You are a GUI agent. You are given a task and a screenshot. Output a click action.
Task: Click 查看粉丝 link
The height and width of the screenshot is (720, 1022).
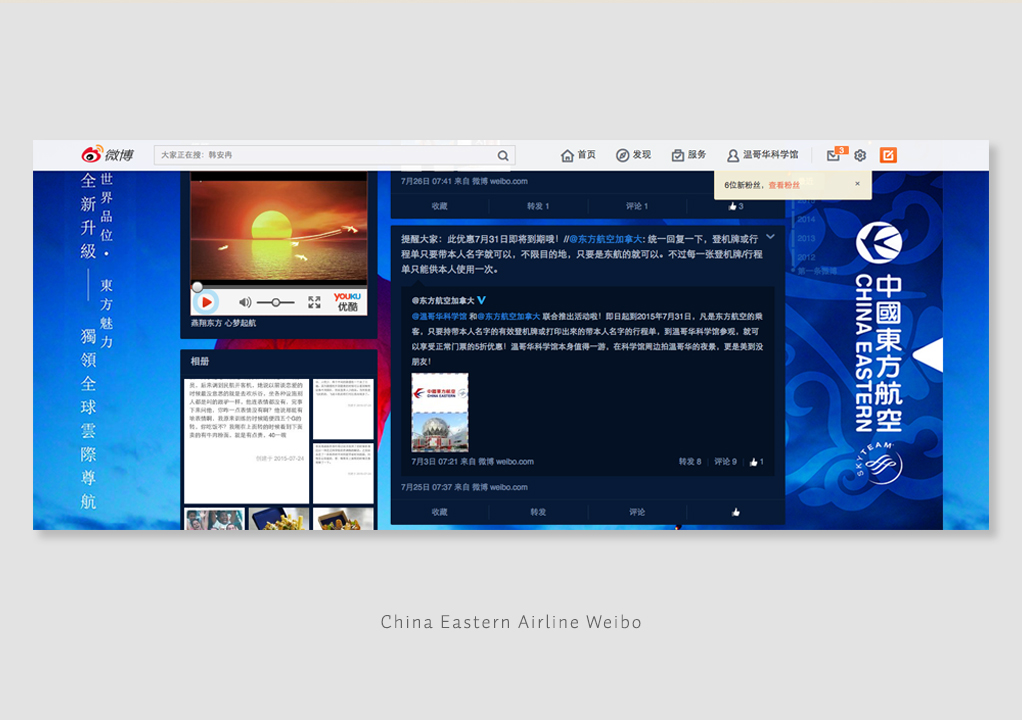click(x=784, y=185)
